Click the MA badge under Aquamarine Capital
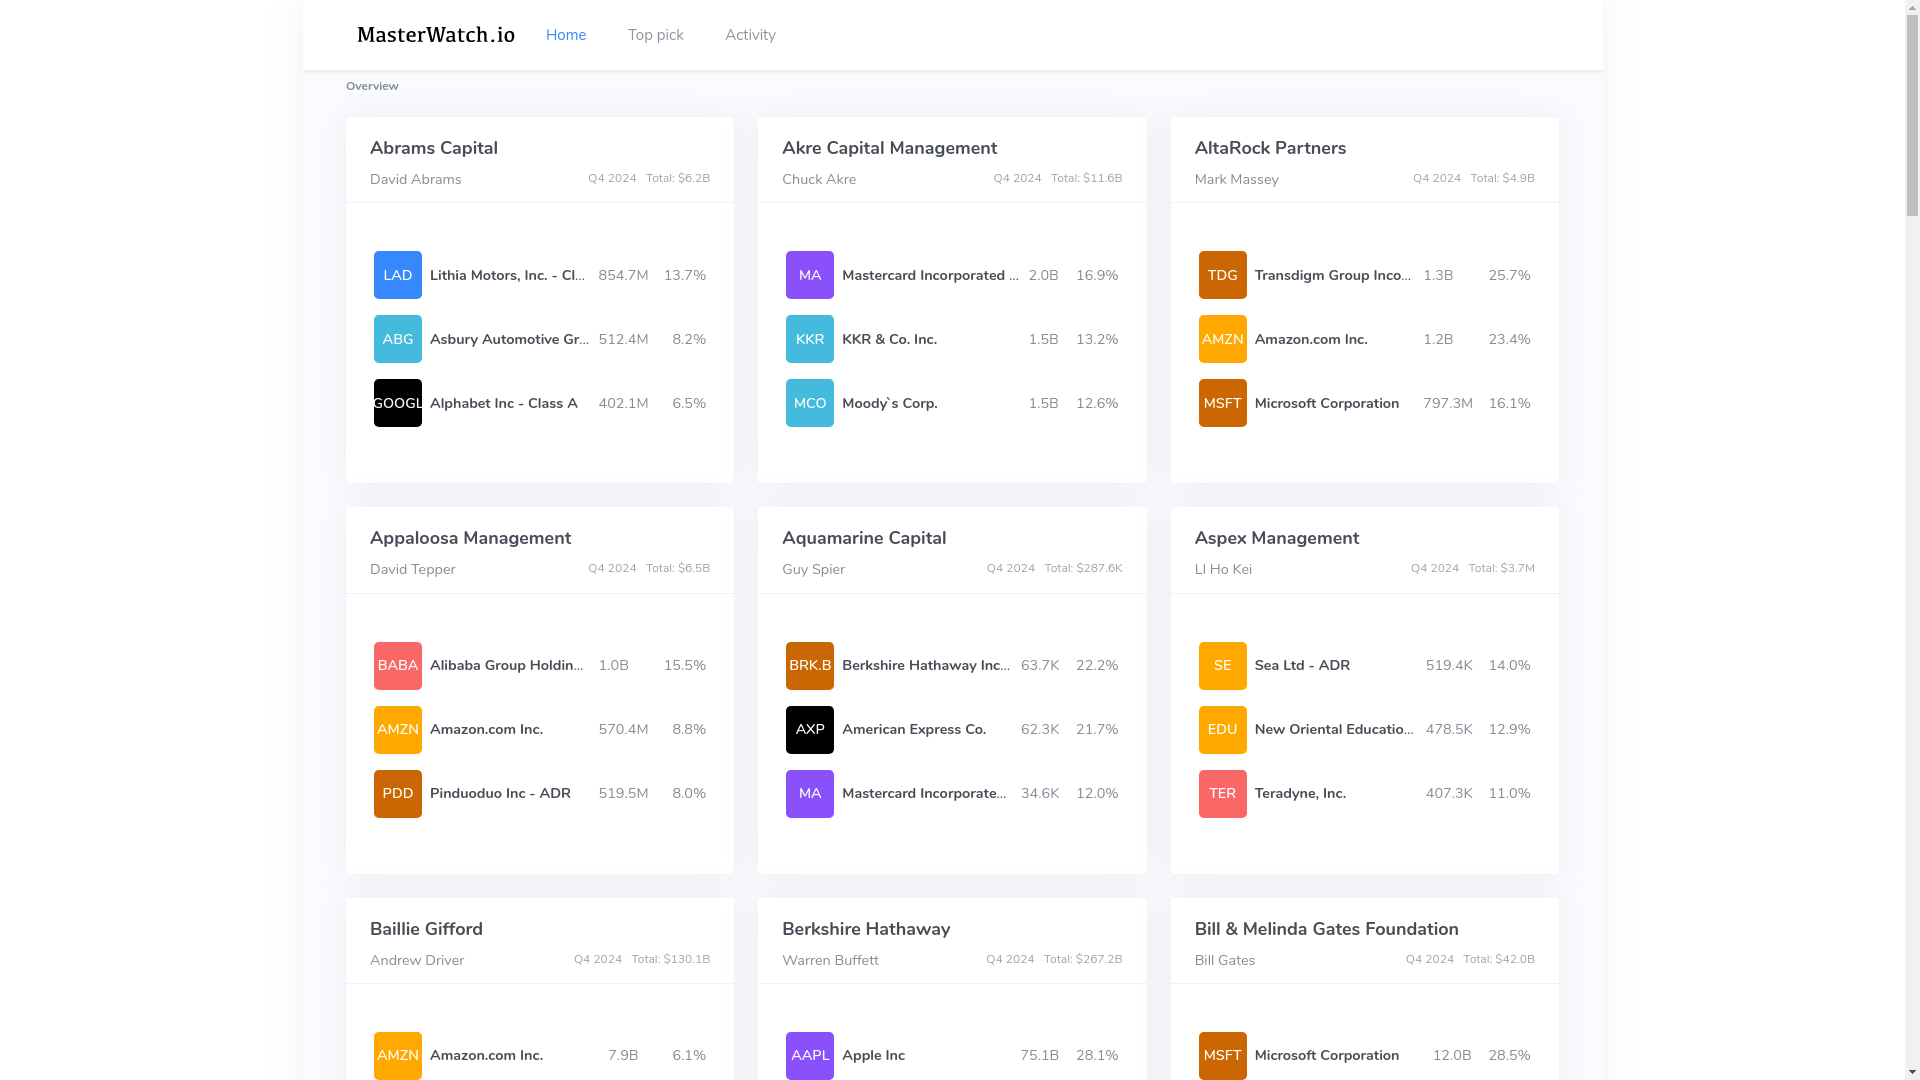 810,794
